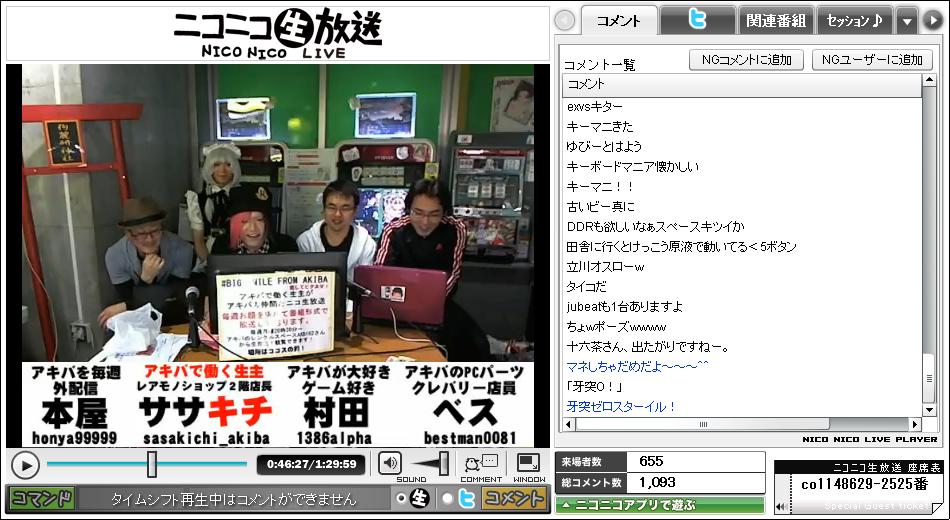Switch to the コメント tab
Viewport: 950px width, 520px height.
point(619,21)
